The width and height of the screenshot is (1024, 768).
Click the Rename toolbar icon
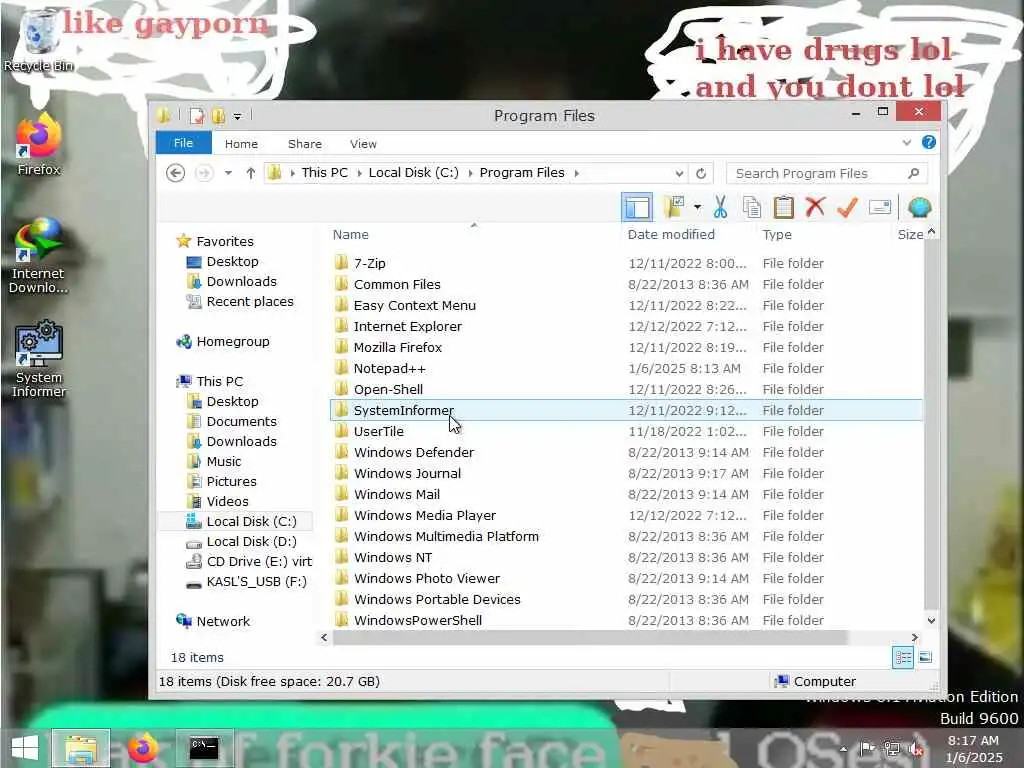click(x=880, y=207)
